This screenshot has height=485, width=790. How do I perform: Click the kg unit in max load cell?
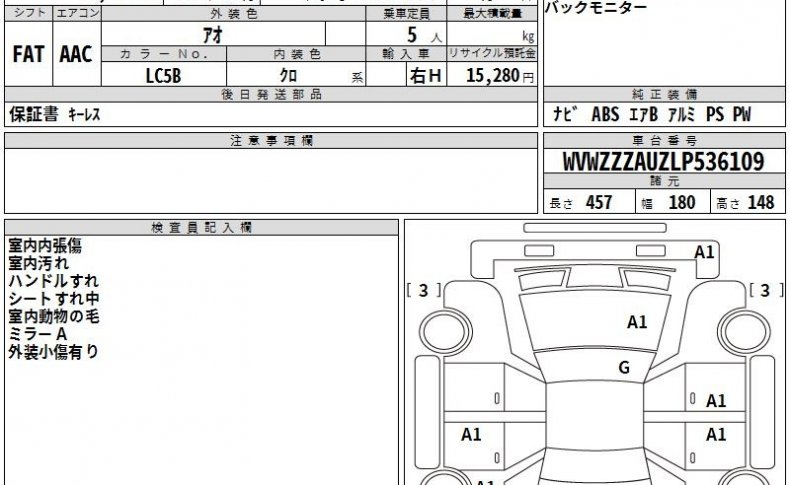(x=528, y=36)
